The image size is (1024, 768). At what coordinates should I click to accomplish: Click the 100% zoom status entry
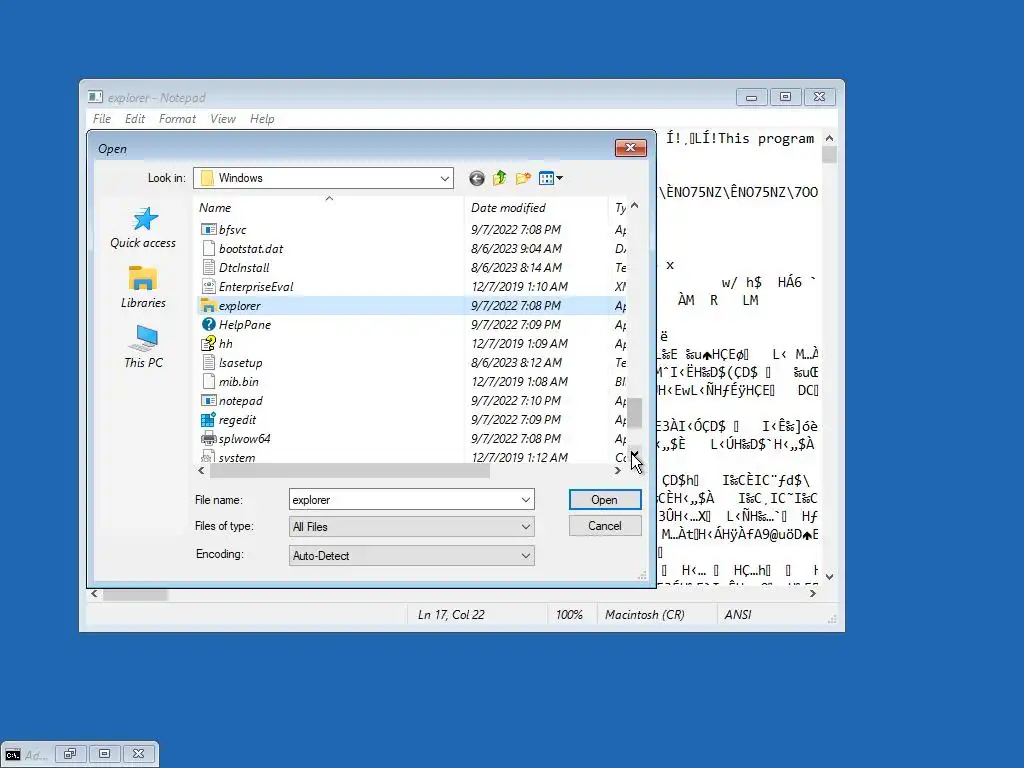(x=569, y=615)
